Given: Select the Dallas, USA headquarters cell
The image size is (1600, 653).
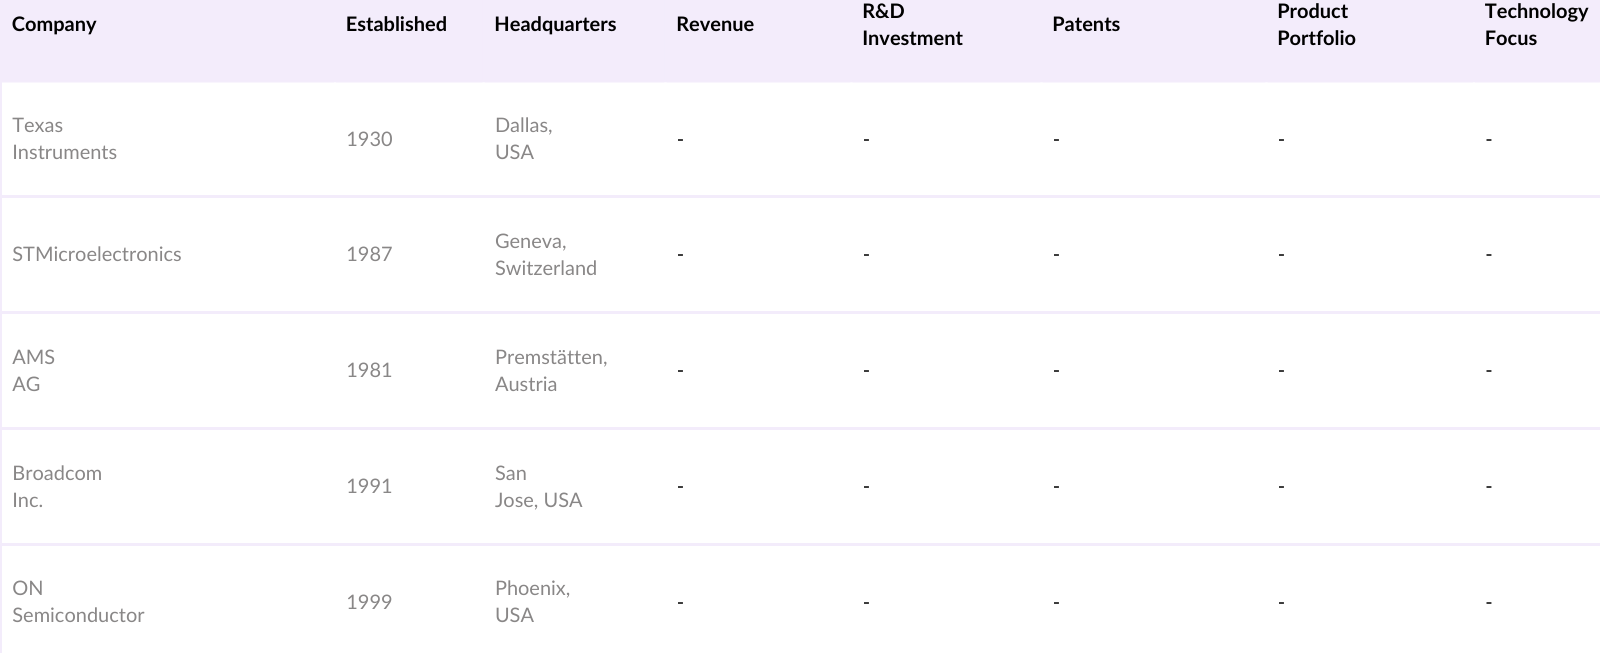Looking at the screenshot, I should [x=523, y=139].
